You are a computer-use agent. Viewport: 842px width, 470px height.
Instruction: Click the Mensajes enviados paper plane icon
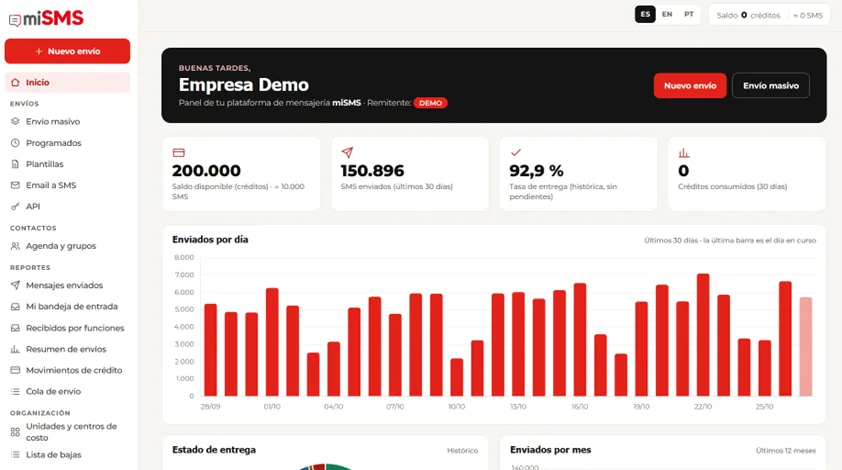click(x=15, y=285)
